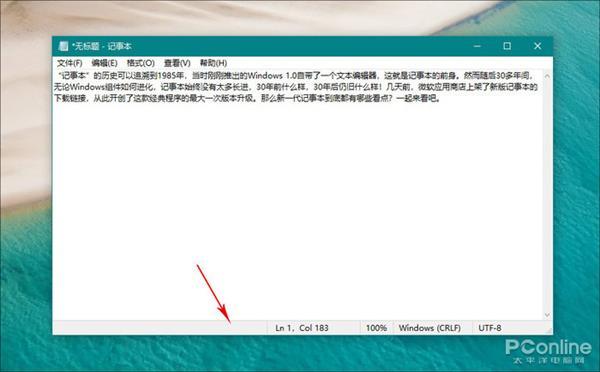Click the resize grip in status bar corner
Image resolution: width=600 pixels, height=372 pixels.
coord(549,330)
